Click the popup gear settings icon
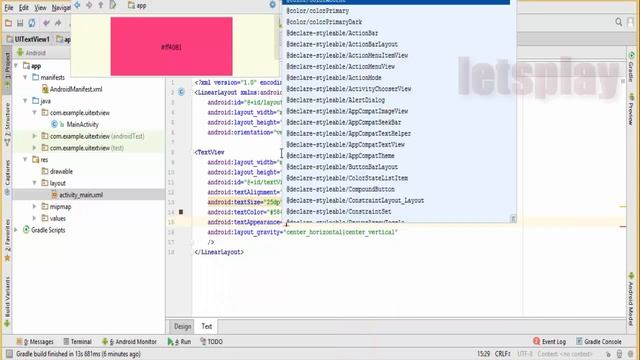This screenshot has width=640, height=360. 272,5
